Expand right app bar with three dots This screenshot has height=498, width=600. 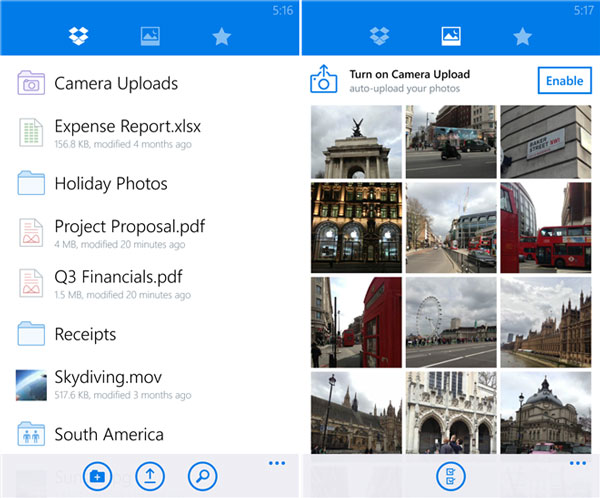pos(578,463)
